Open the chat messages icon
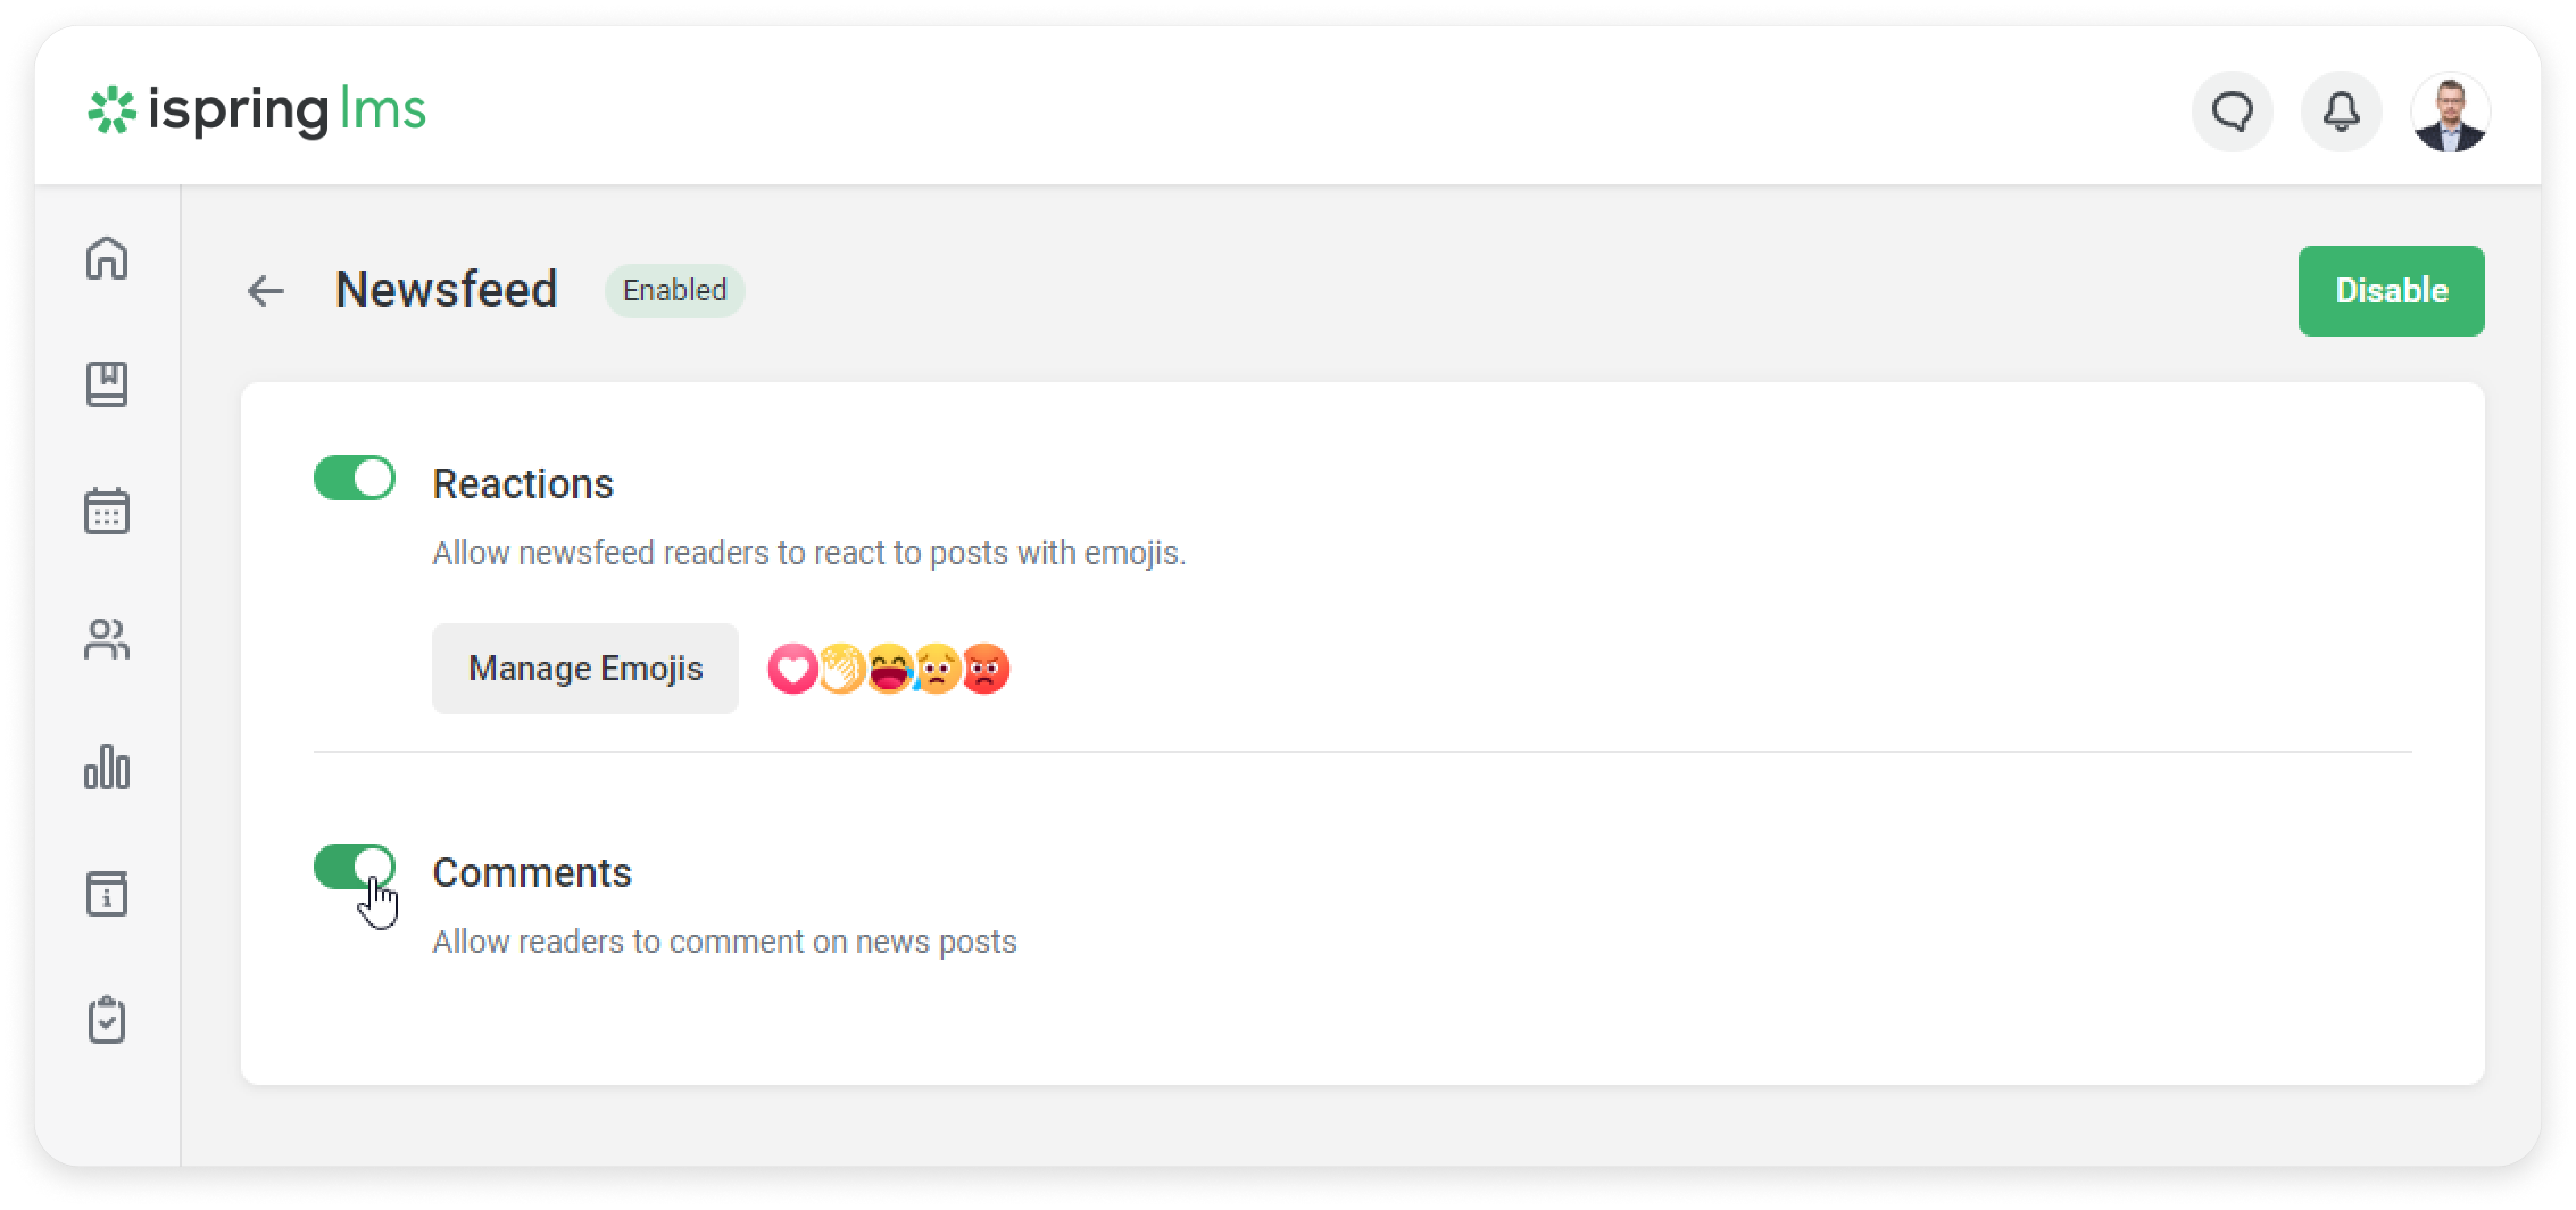 [x=2231, y=111]
